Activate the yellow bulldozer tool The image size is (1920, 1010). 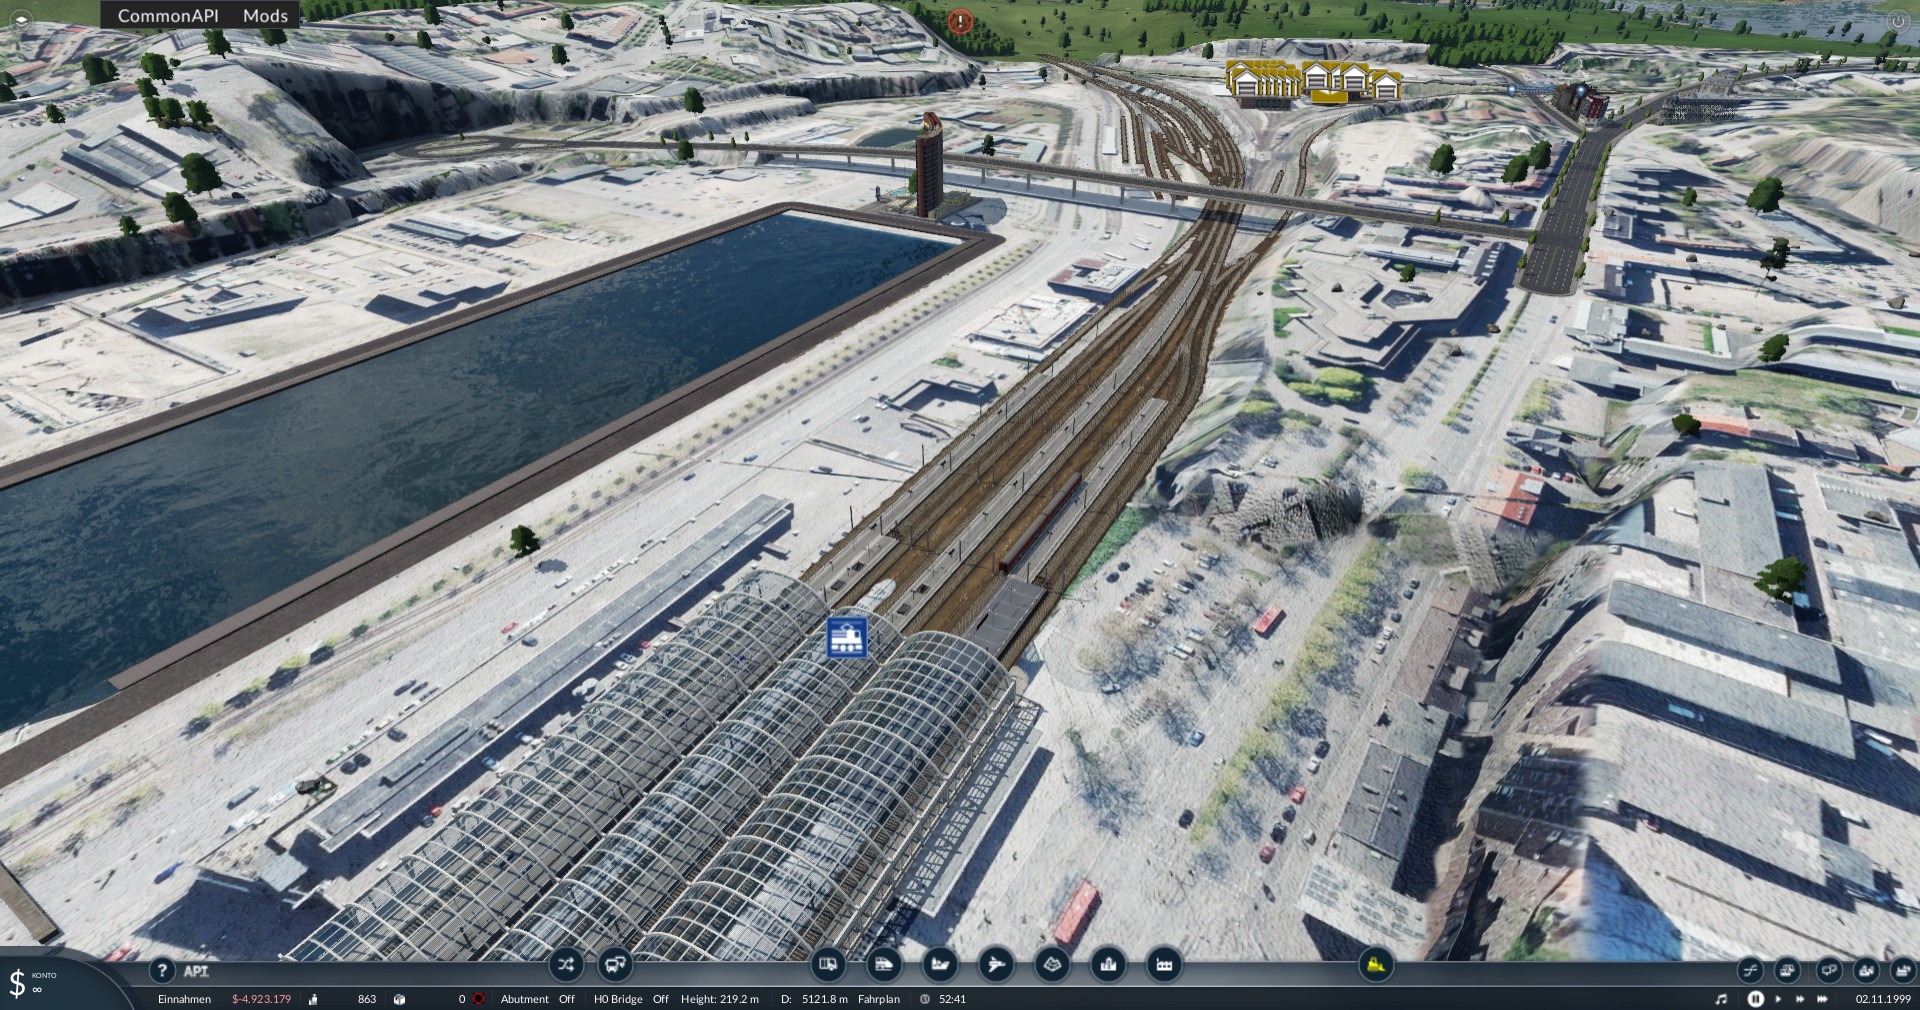tap(1376, 965)
